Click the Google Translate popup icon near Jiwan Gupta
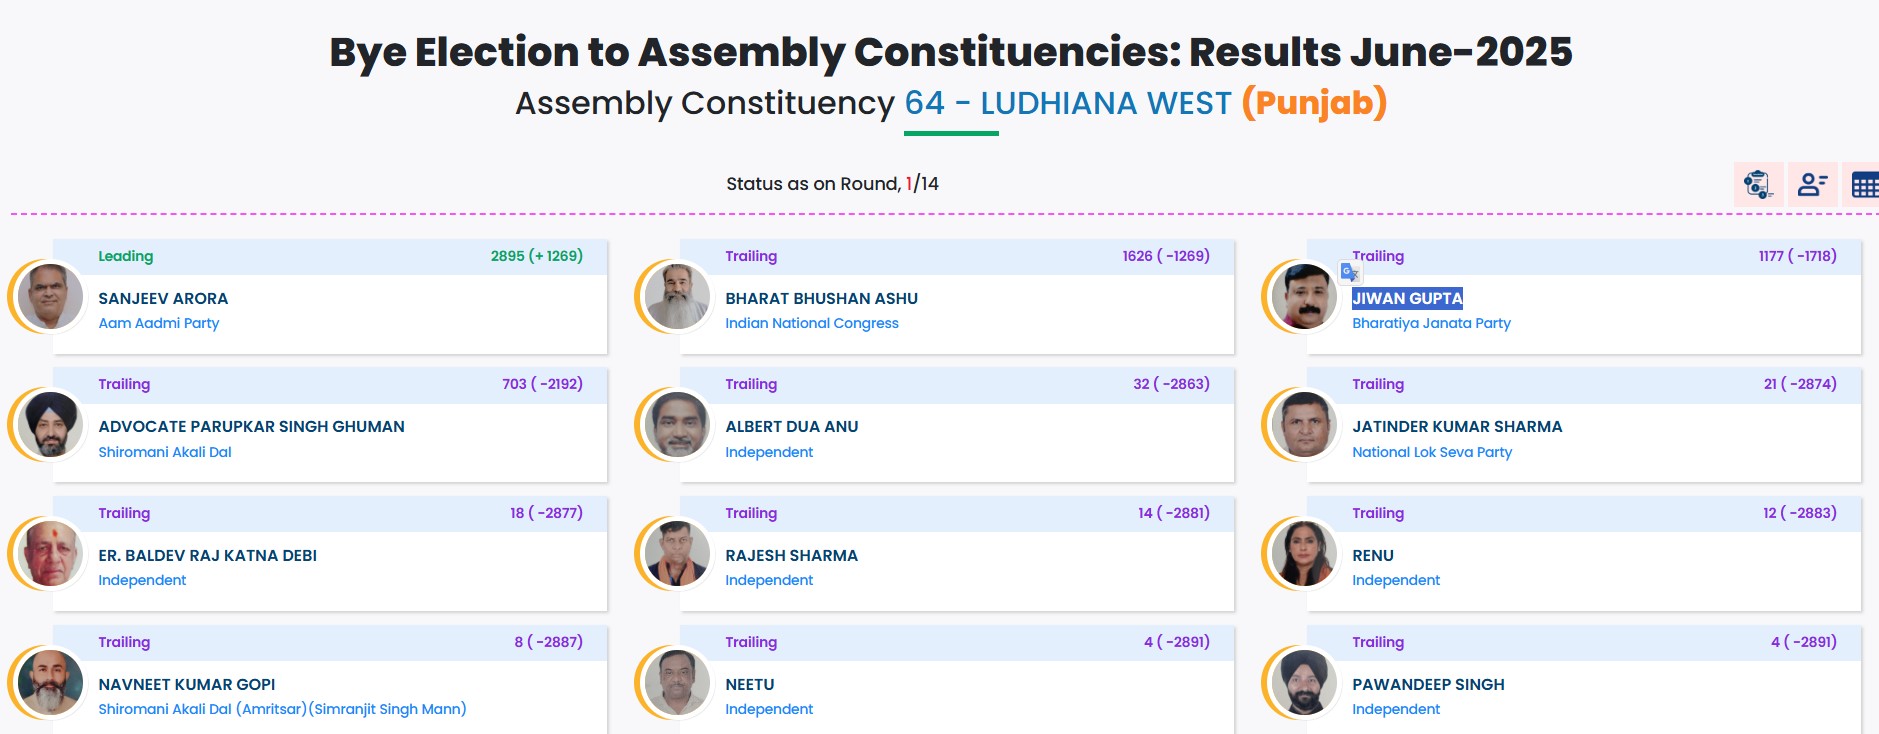This screenshot has width=1879, height=734. [1348, 272]
